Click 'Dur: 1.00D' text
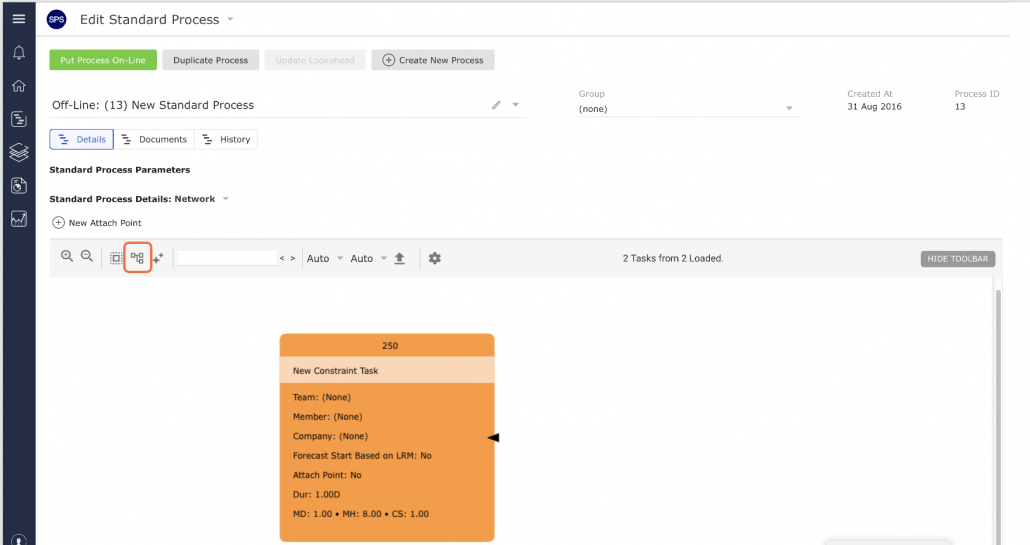Image resolution: width=1030 pixels, height=545 pixels. [x=317, y=494]
